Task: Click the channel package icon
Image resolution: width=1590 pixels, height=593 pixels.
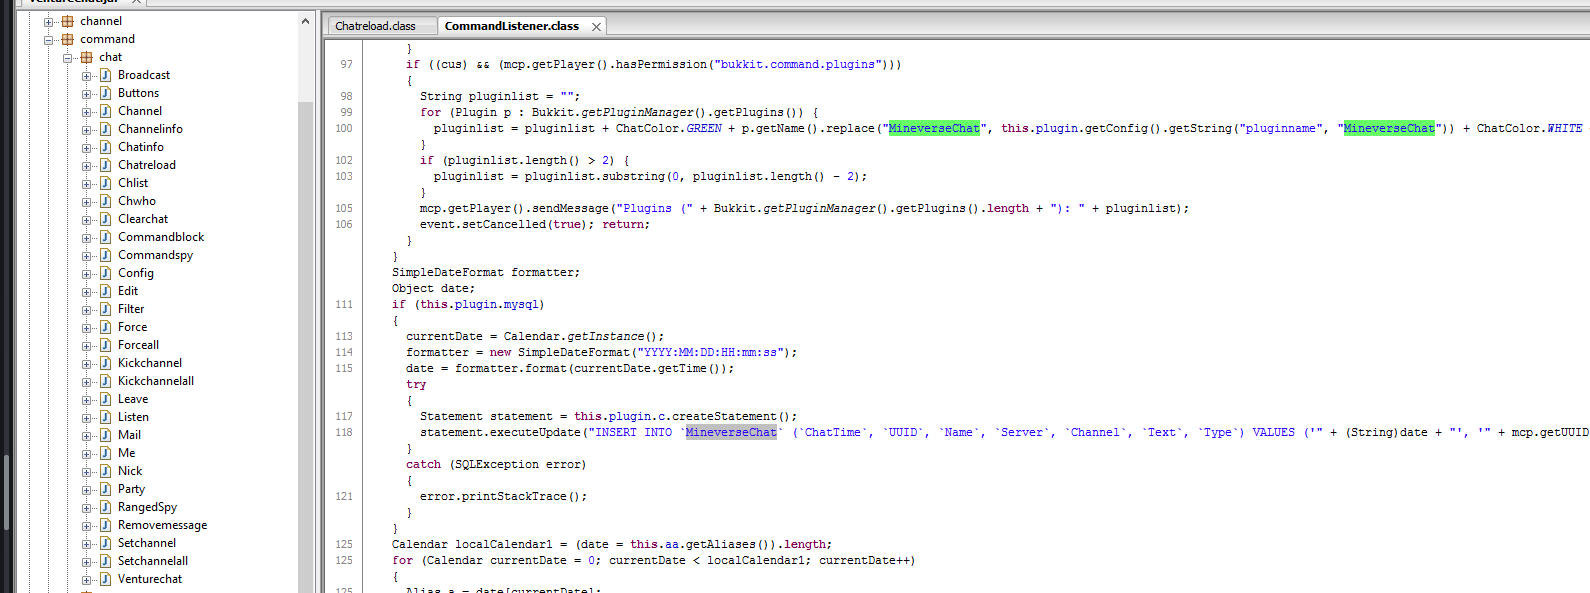Action: [x=67, y=21]
